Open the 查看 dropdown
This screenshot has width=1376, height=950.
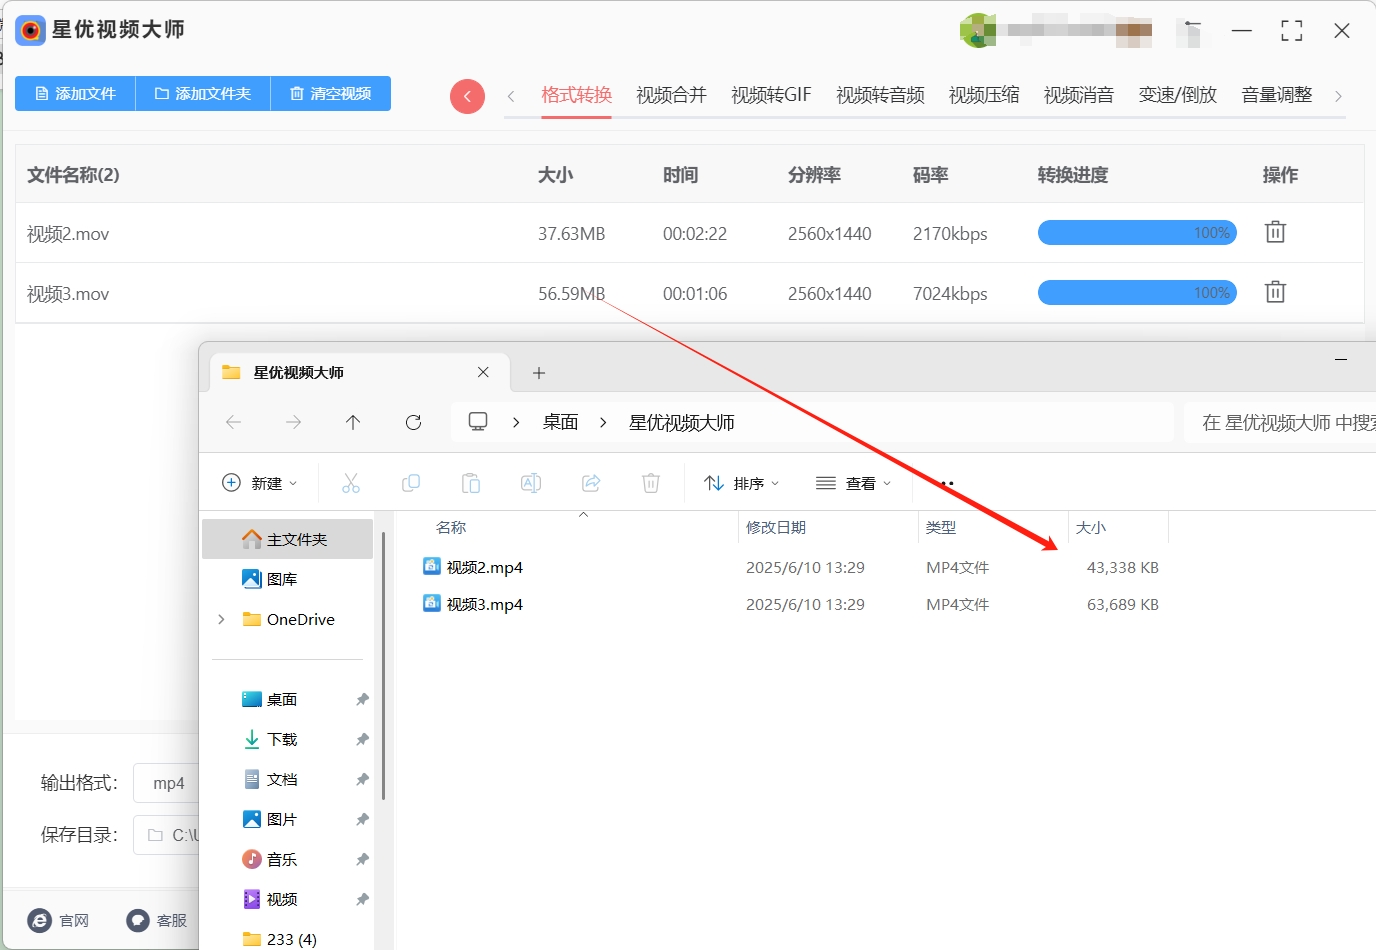(x=853, y=483)
